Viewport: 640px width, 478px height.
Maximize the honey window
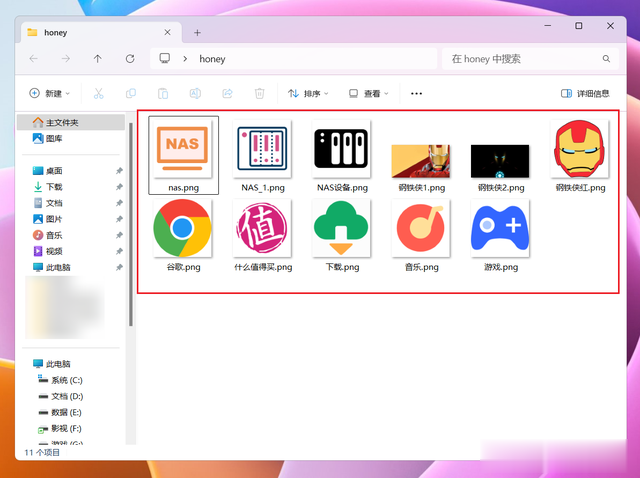[x=579, y=26]
